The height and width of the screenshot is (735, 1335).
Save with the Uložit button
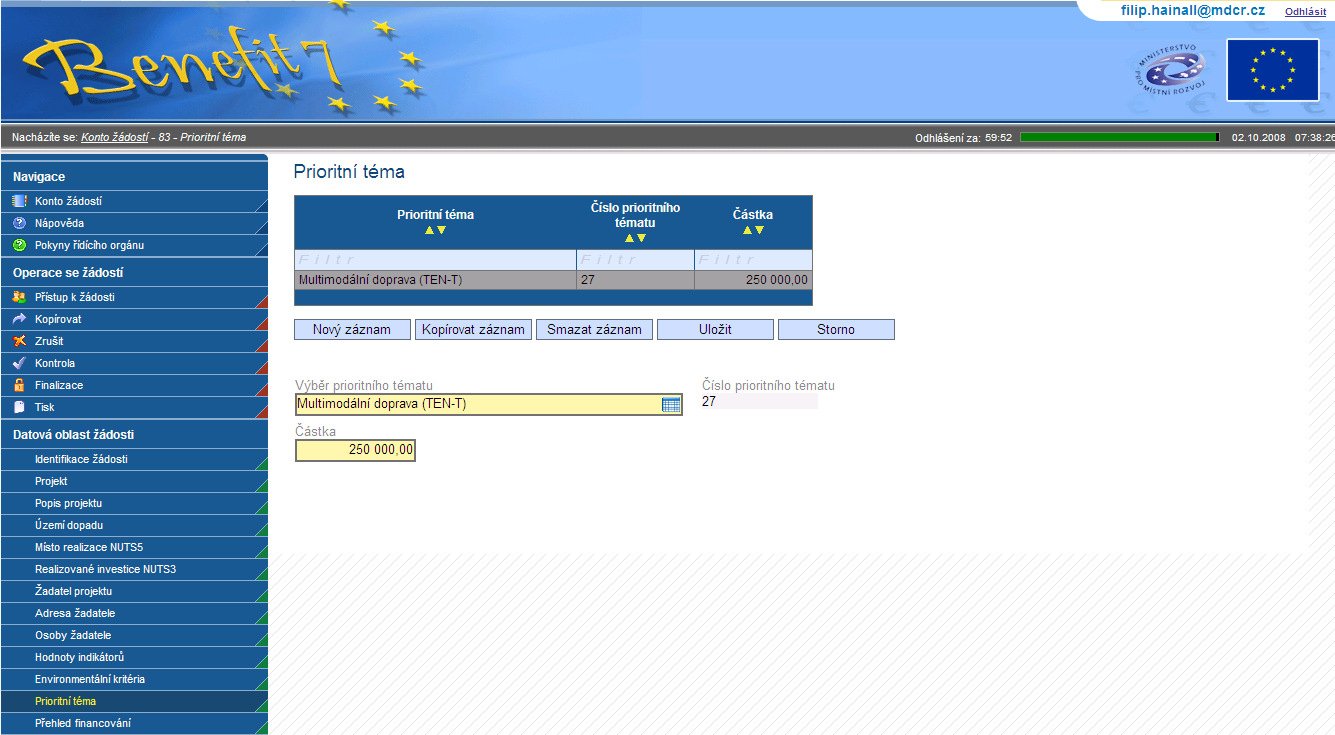pos(715,329)
